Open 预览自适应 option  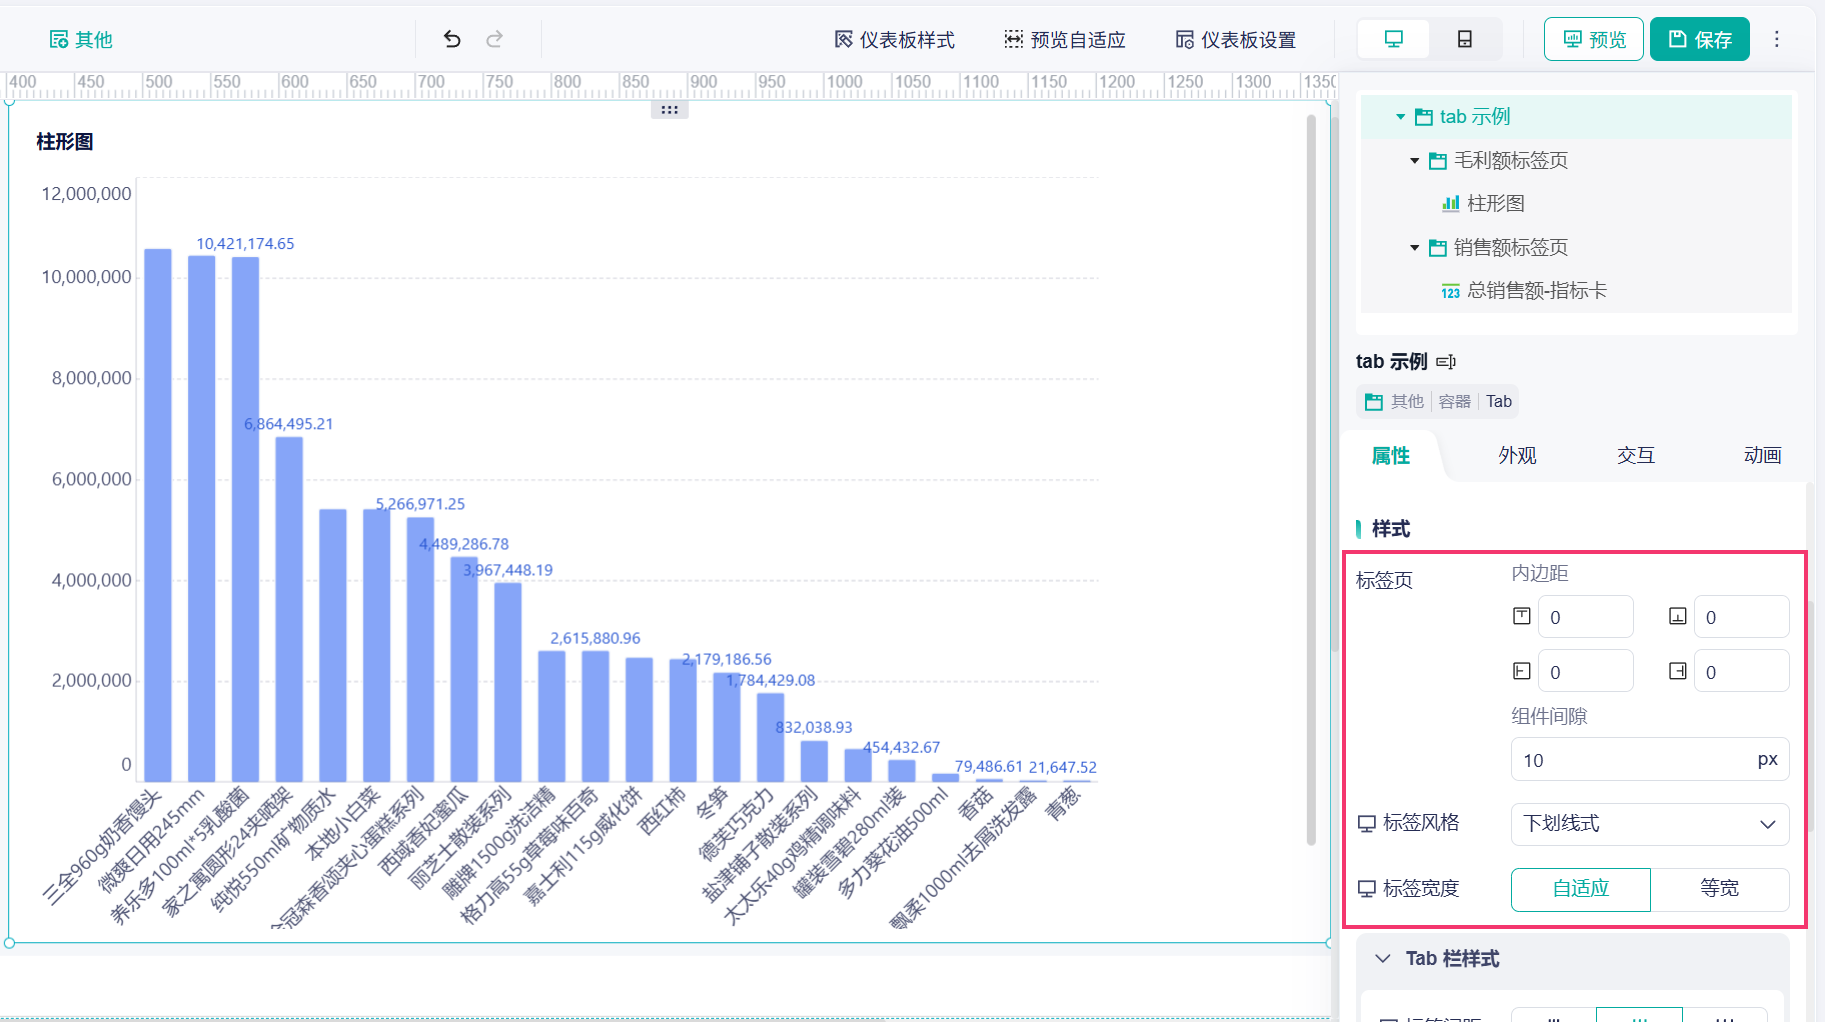pos(1065,40)
